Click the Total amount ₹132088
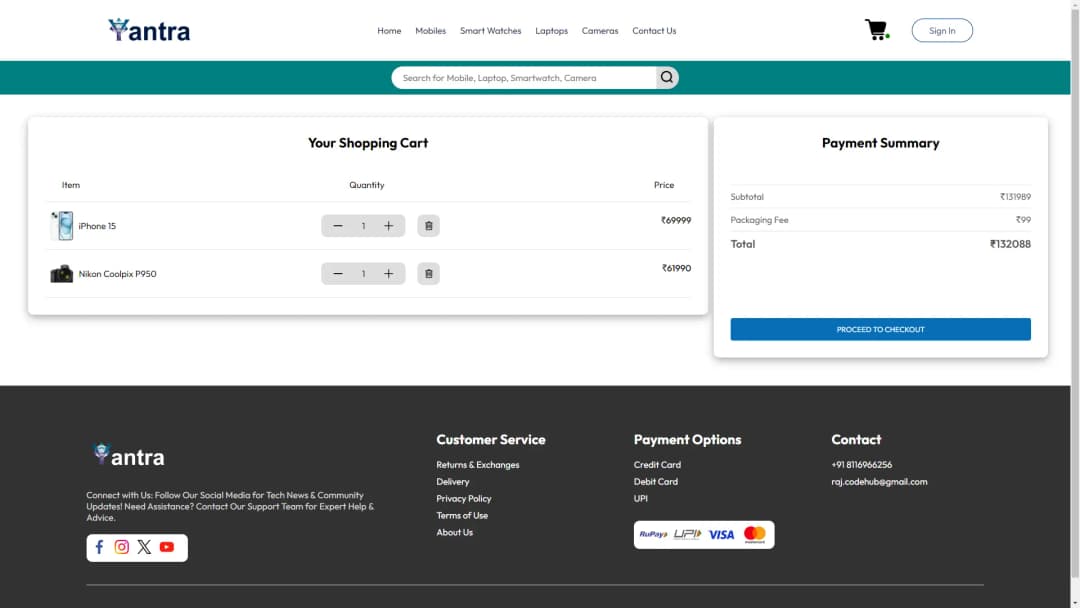1080x608 pixels. tap(1010, 244)
